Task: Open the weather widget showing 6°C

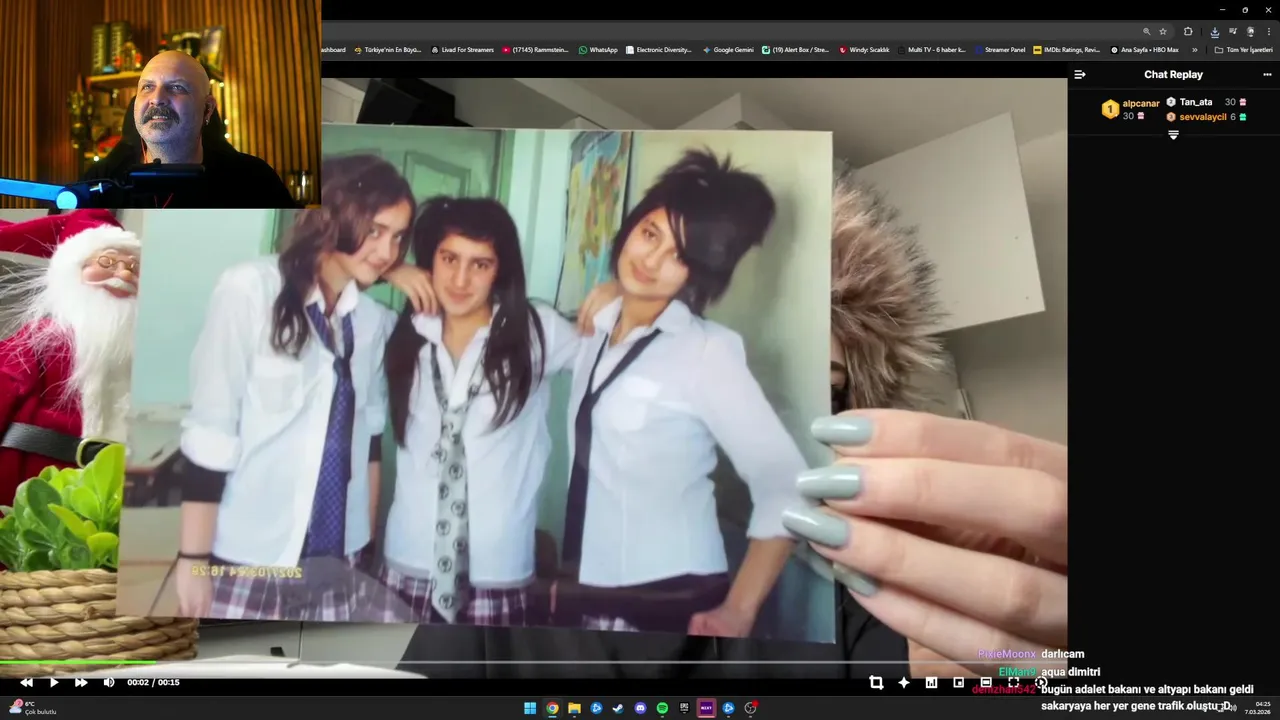Action: point(33,708)
